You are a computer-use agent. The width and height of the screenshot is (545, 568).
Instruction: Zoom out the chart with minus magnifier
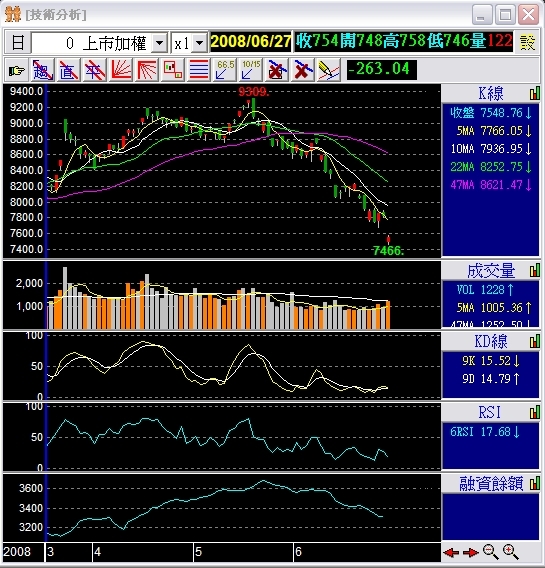(491, 552)
